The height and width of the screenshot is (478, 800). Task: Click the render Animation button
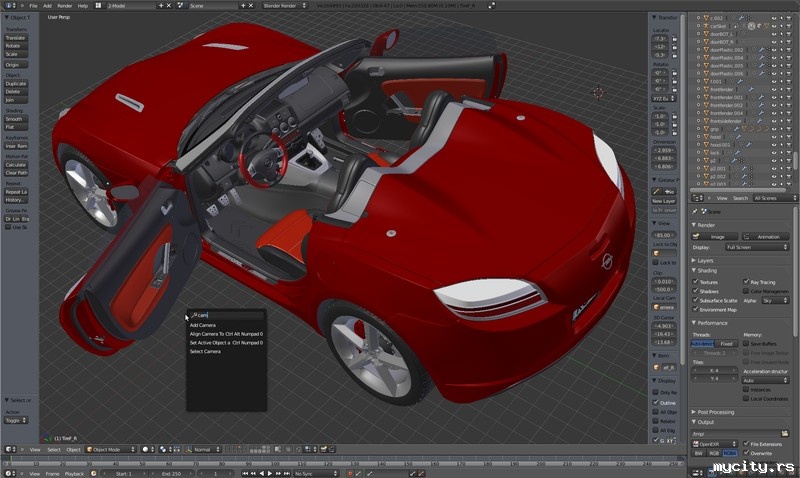(x=764, y=237)
